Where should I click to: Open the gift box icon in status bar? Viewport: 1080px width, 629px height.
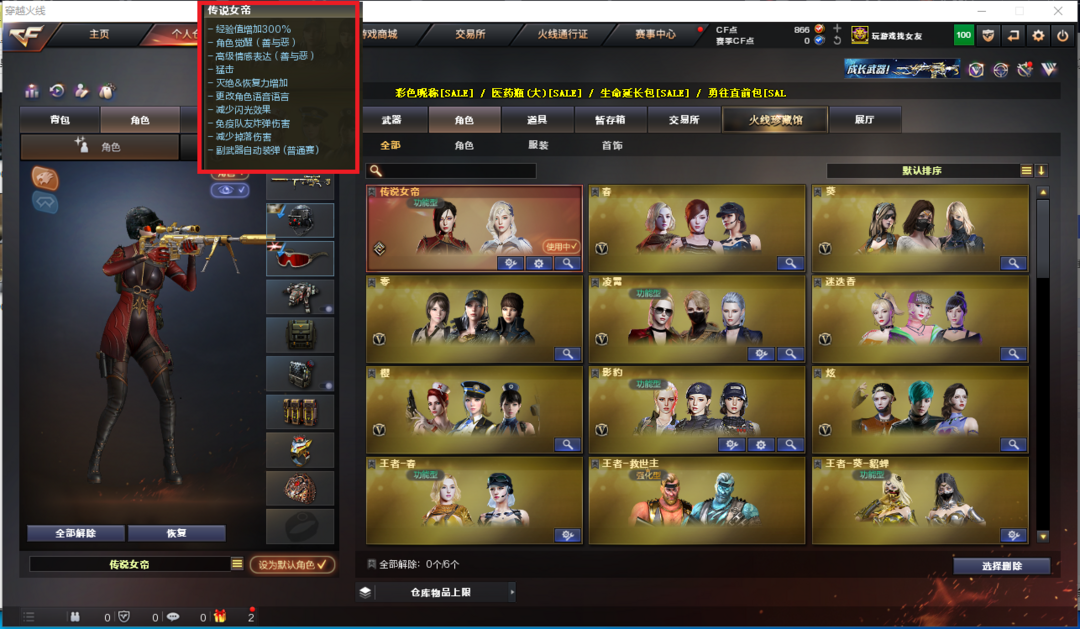pyautogui.click(x=220, y=617)
